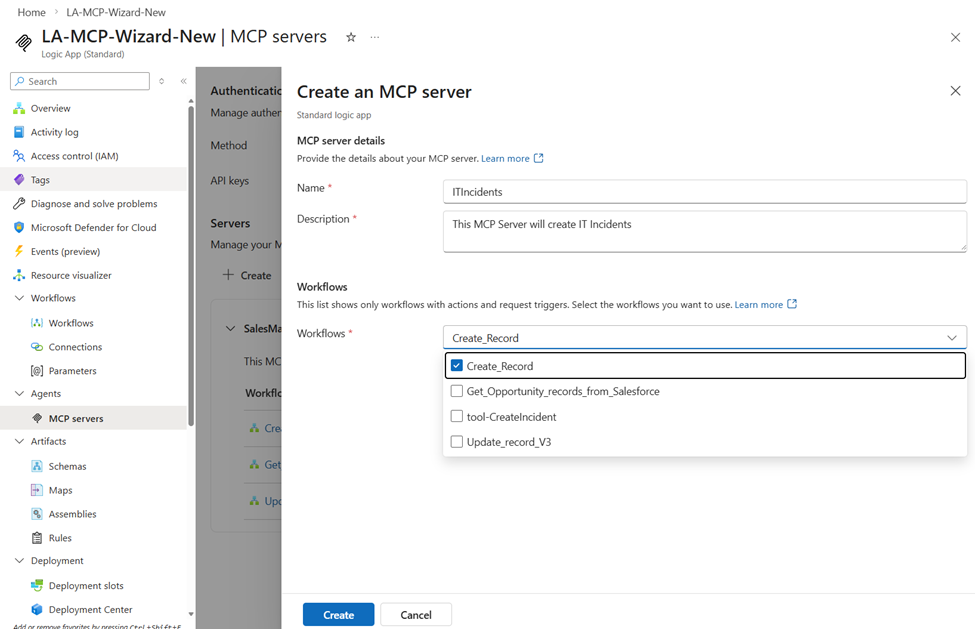Select Tags in the sidebar menu
The width and height of the screenshot is (975, 629).
point(93,180)
